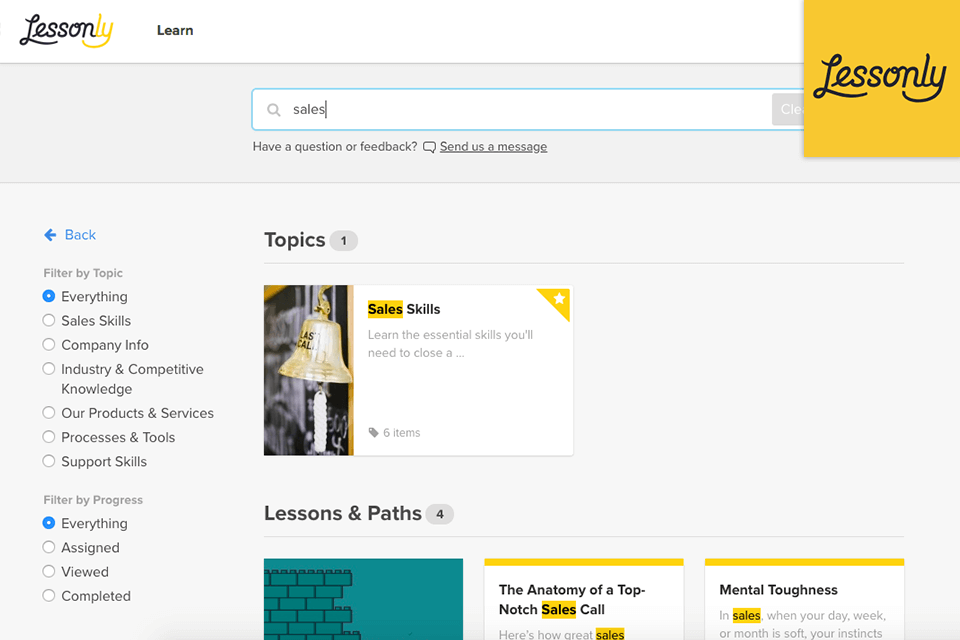Click the tag icon beside 6 items
The image size is (960, 640).
click(x=374, y=433)
